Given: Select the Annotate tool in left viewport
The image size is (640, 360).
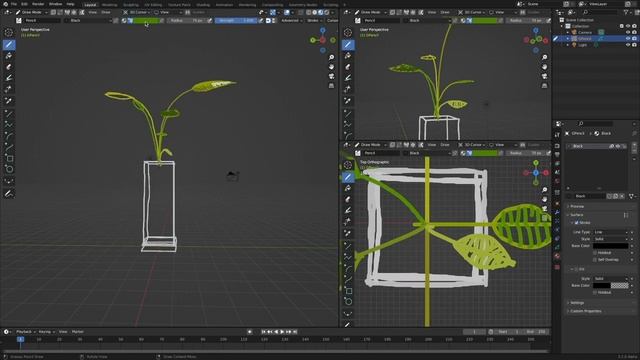Looking at the screenshot, I should [9, 193].
